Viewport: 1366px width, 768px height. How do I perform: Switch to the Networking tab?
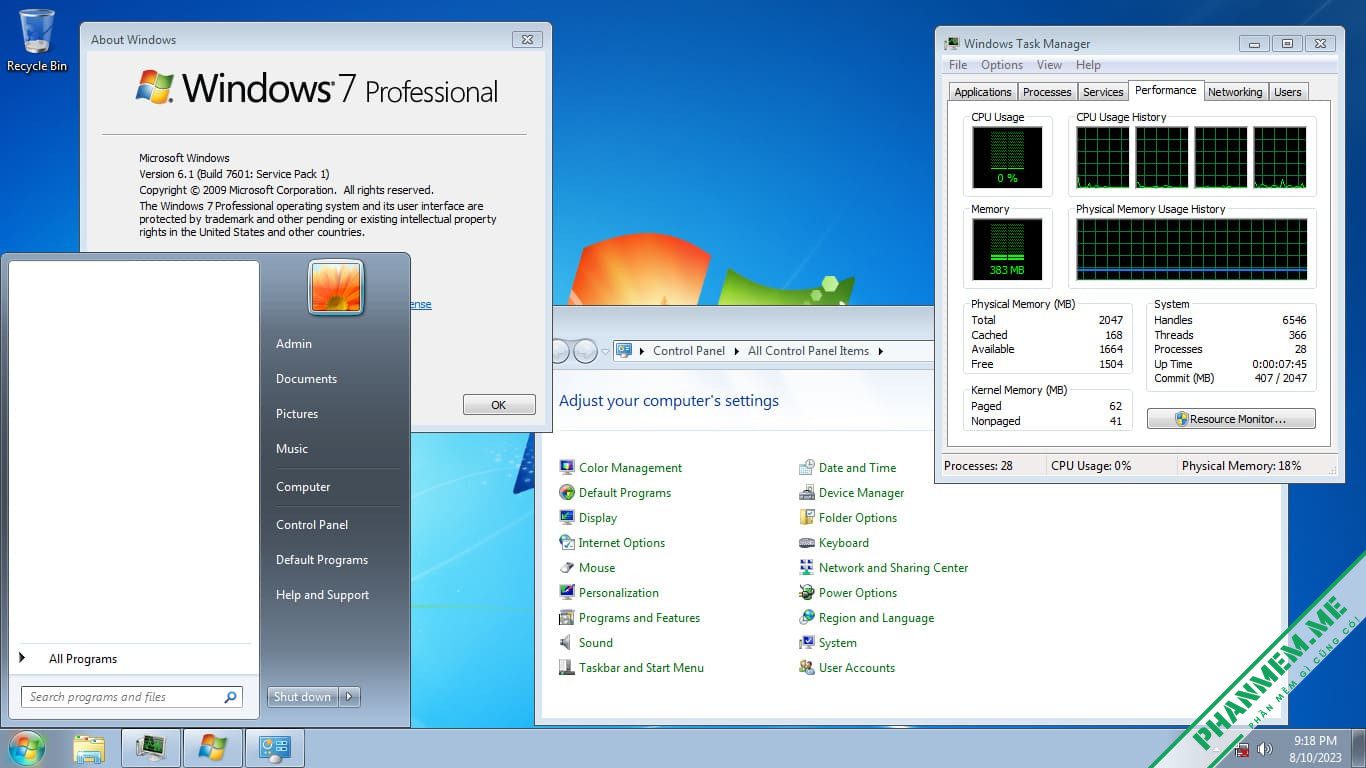pos(1235,92)
